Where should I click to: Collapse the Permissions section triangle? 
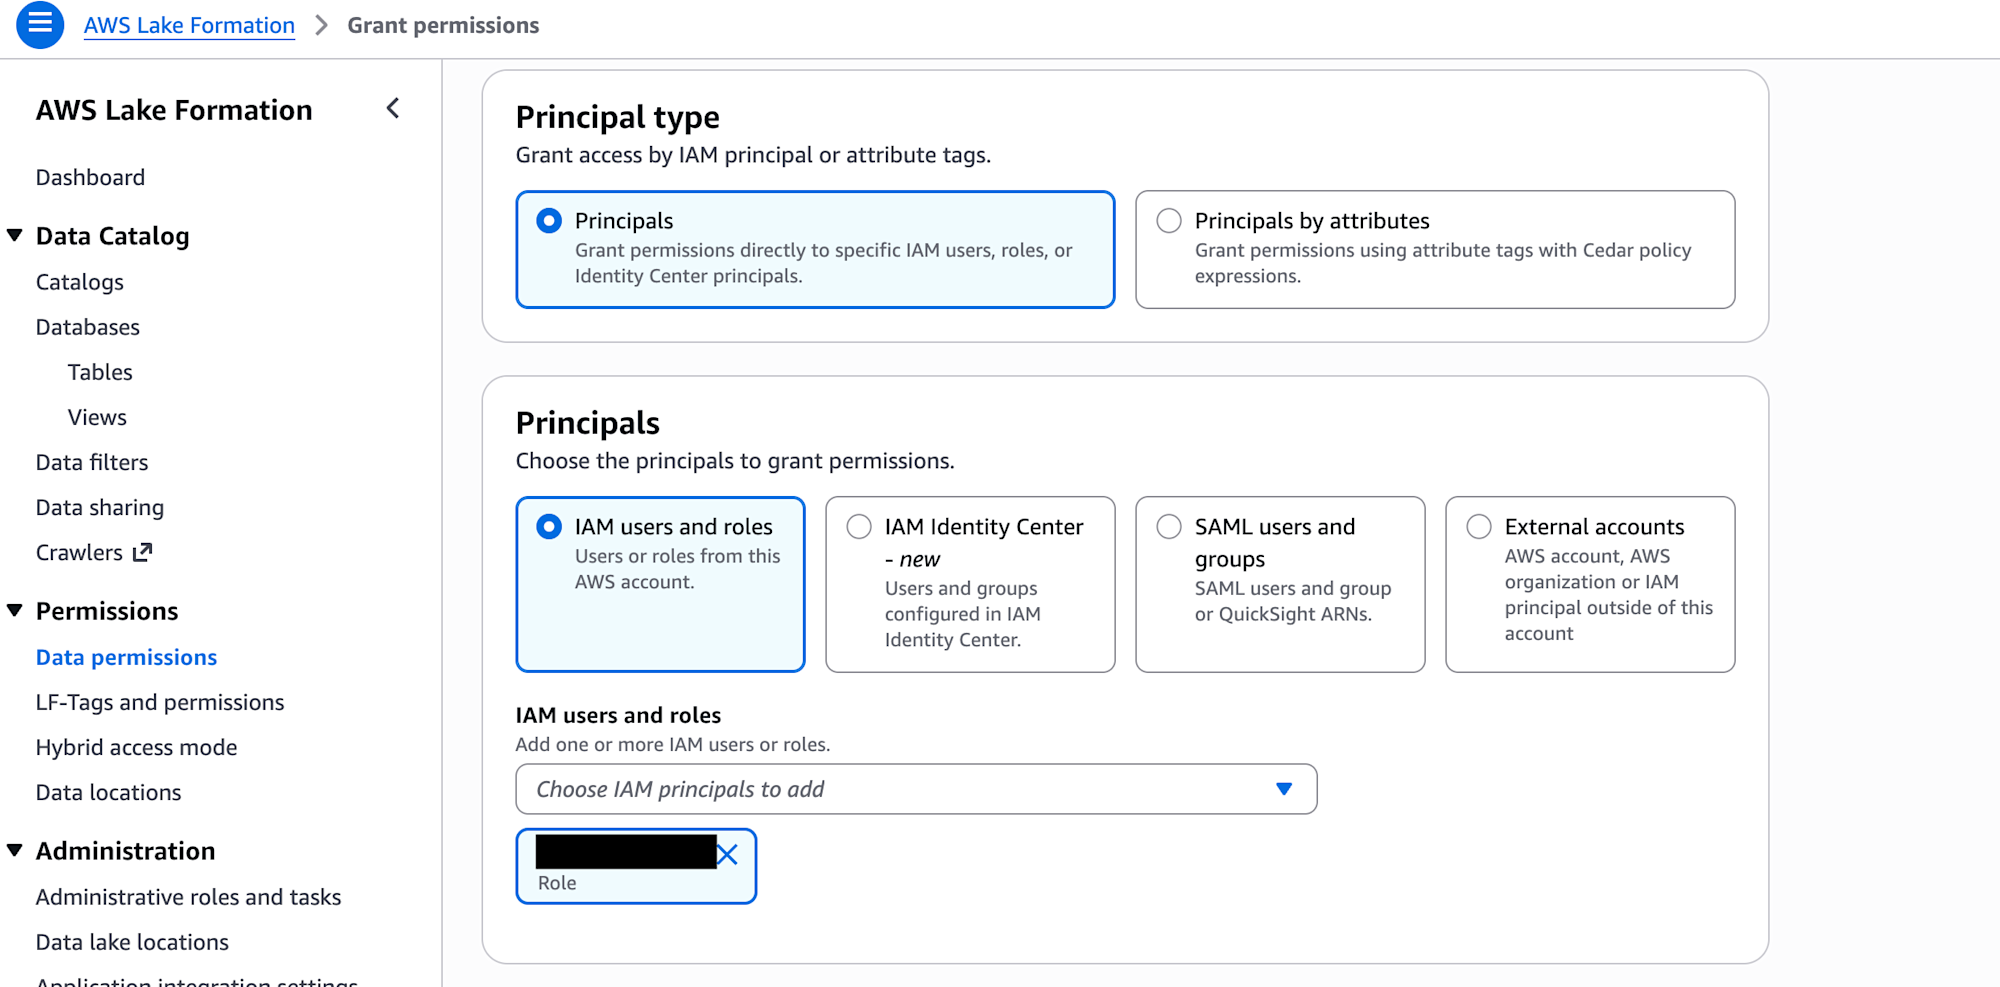click(x=15, y=611)
